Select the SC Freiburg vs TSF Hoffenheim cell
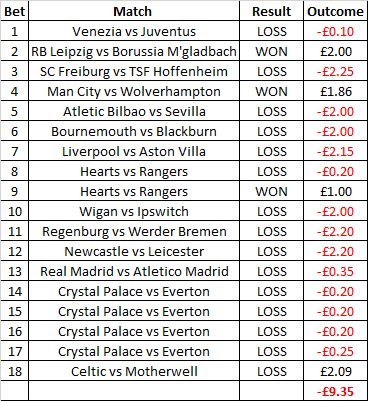The height and width of the screenshot is (401, 368). [134, 71]
